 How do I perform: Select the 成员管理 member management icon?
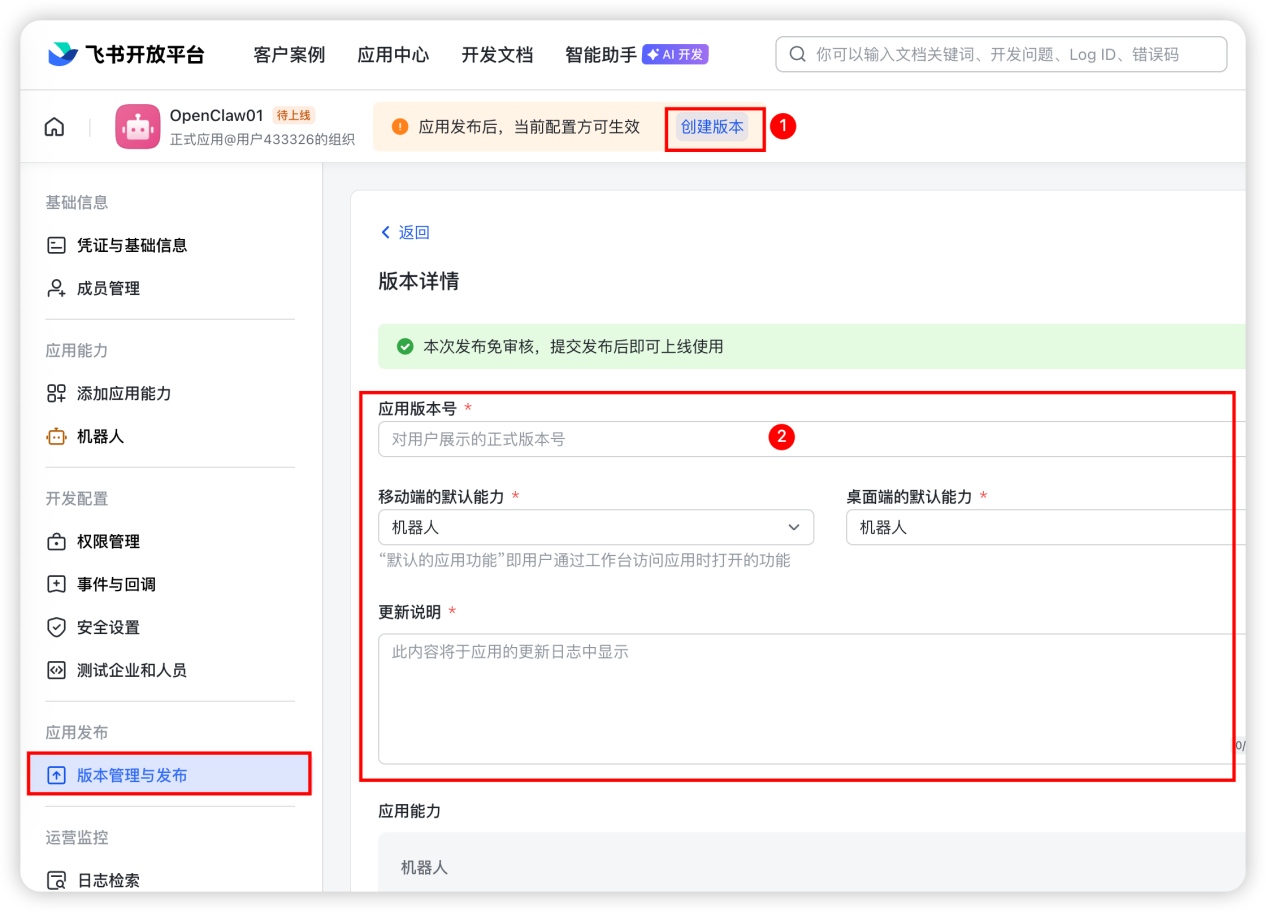click(57, 288)
